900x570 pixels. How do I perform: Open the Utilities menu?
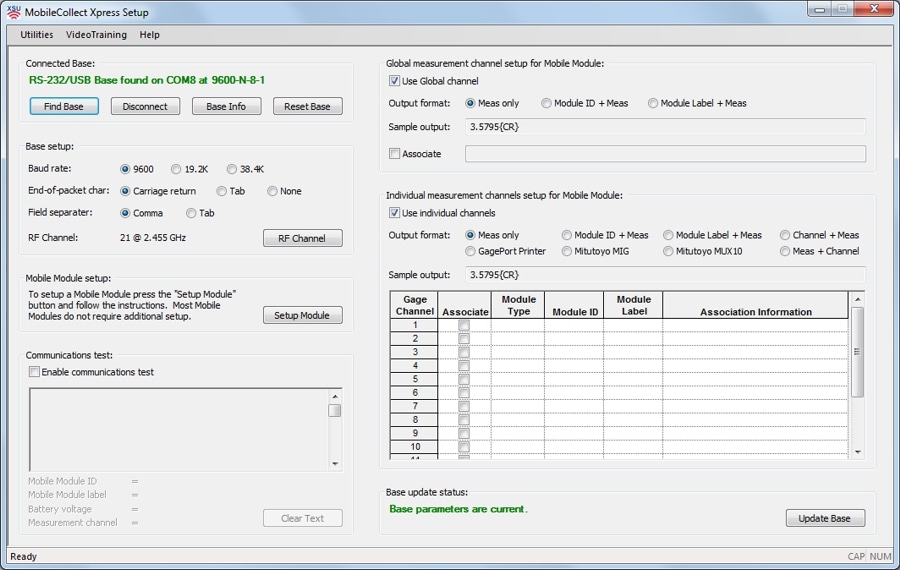click(x=37, y=34)
